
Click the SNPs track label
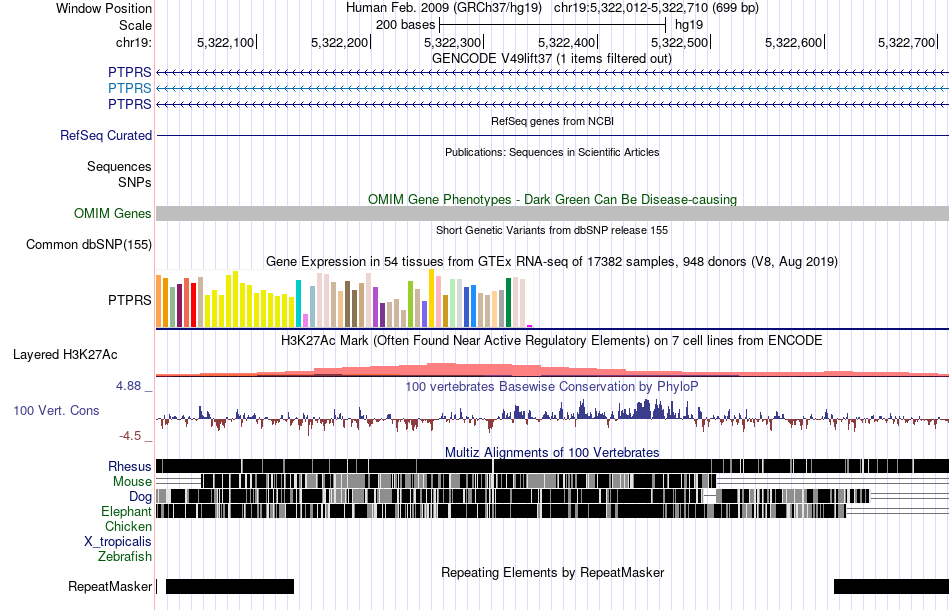[x=135, y=182]
